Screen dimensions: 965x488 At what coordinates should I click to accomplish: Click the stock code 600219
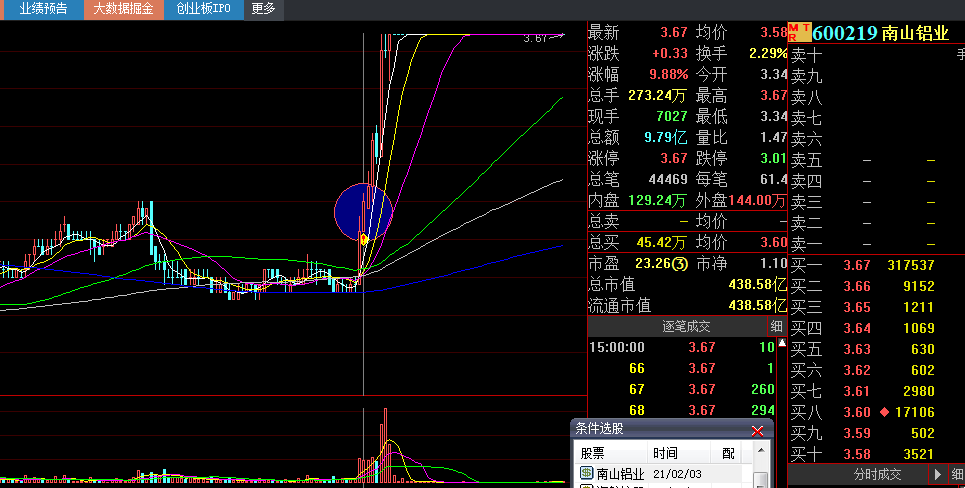click(x=844, y=33)
